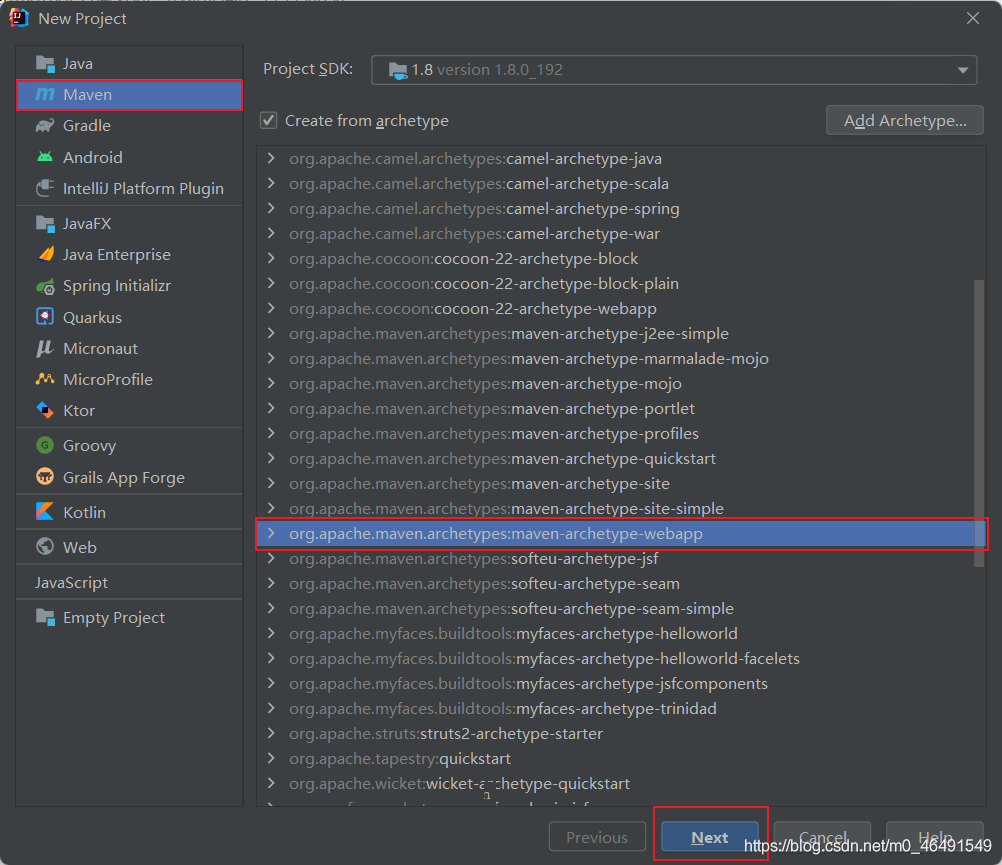Expand myfaces-archetype-helloworld-facelets node
1002x865 pixels.
click(x=272, y=658)
